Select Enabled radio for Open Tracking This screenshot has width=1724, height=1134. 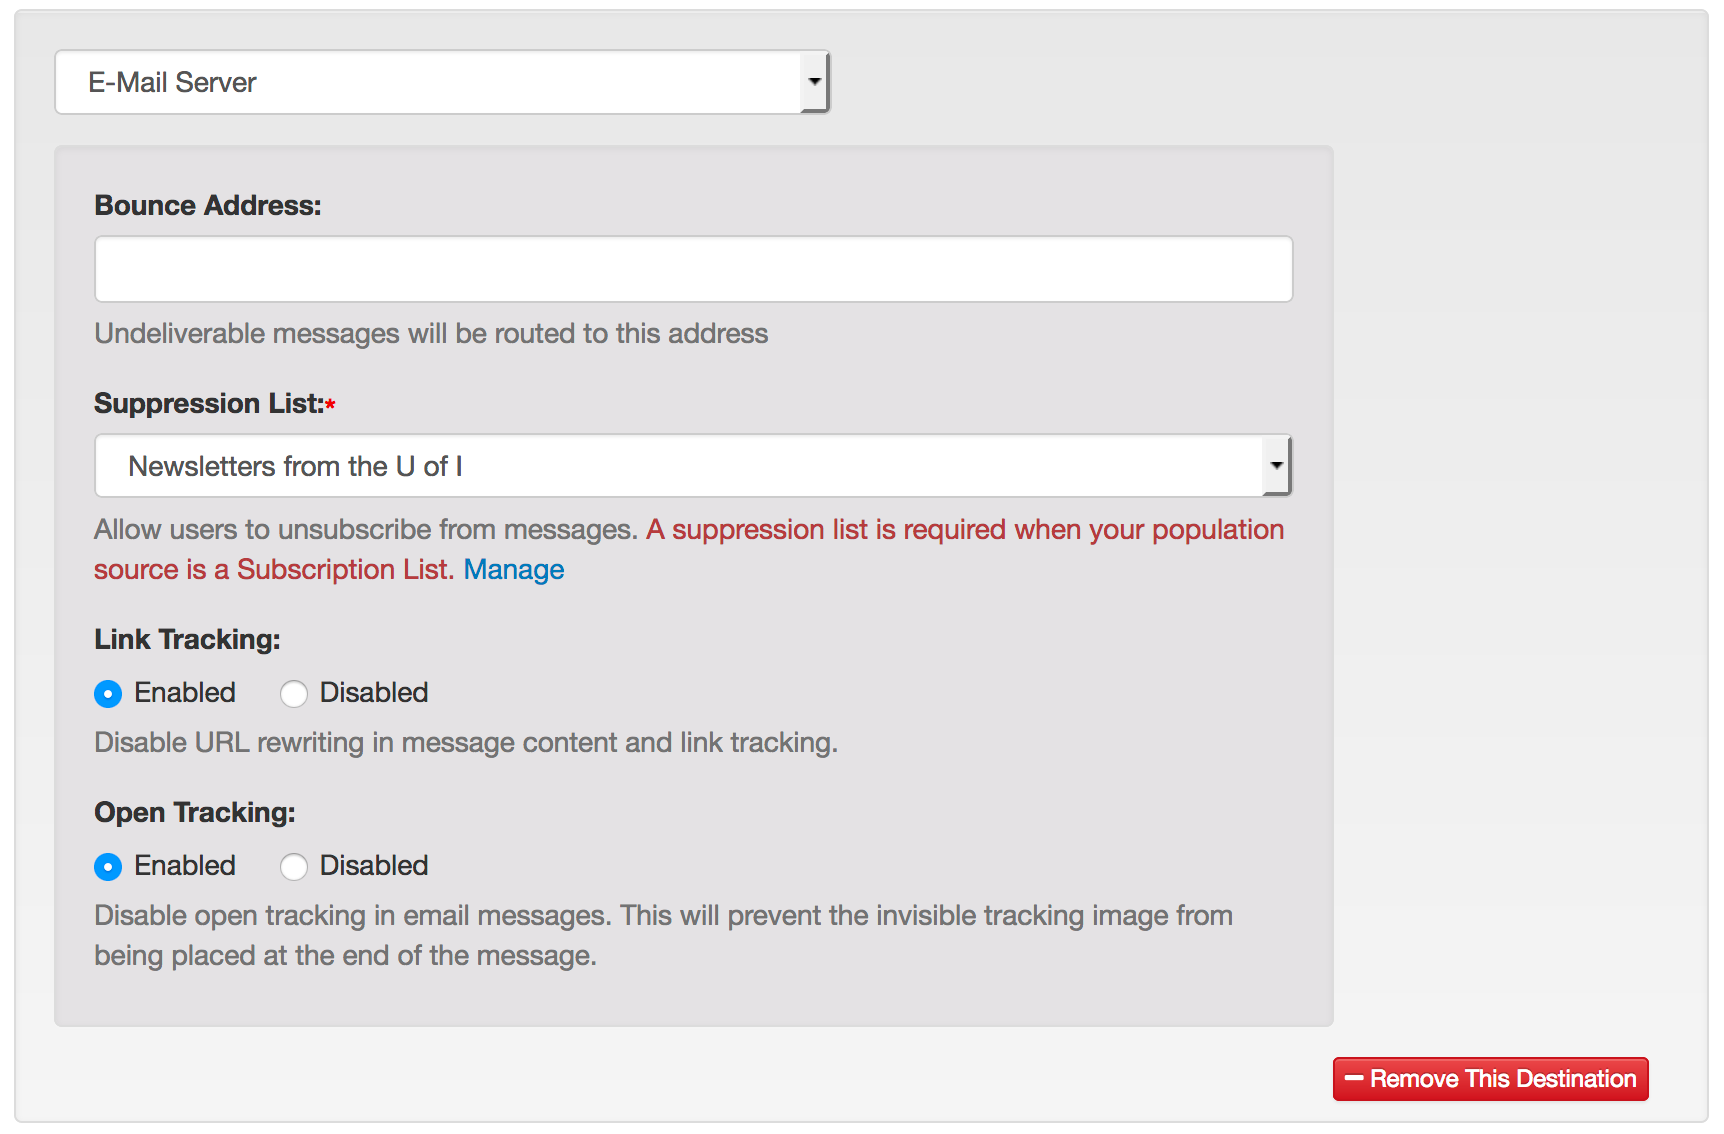(108, 867)
